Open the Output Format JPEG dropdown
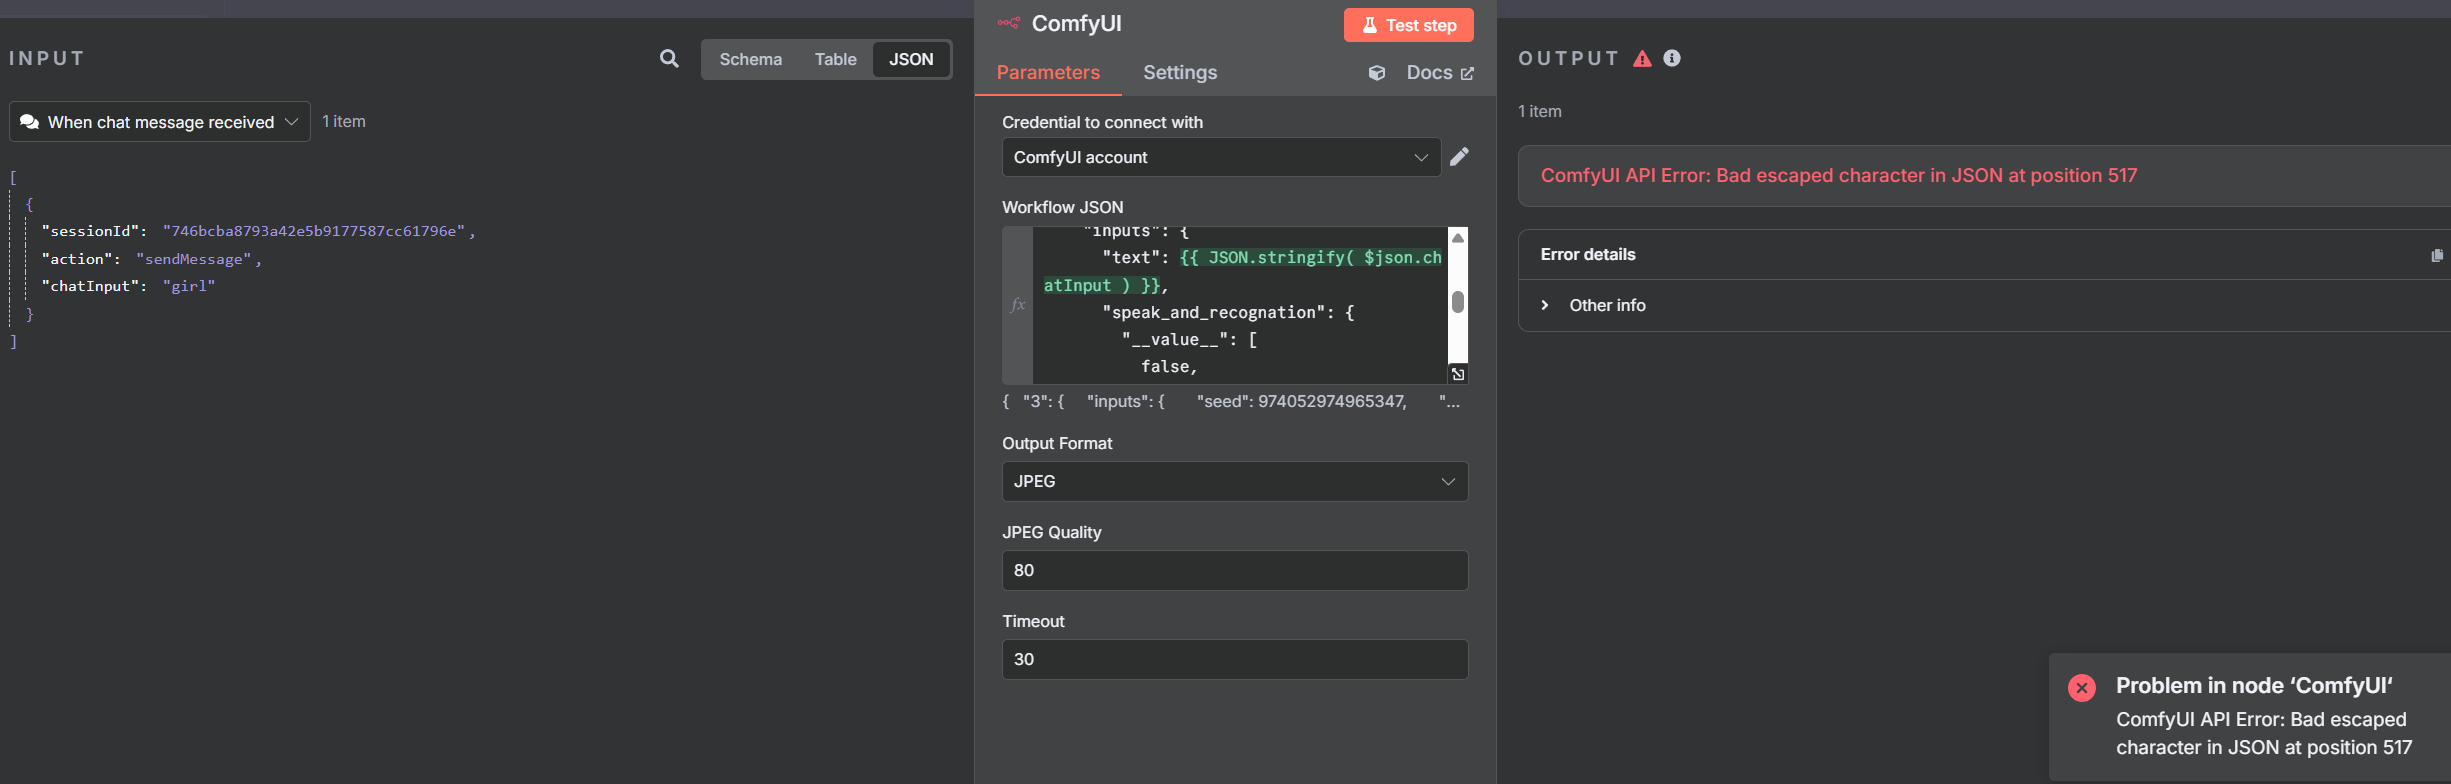The height and width of the screenshot is (784, 2451). [1235, 481]
